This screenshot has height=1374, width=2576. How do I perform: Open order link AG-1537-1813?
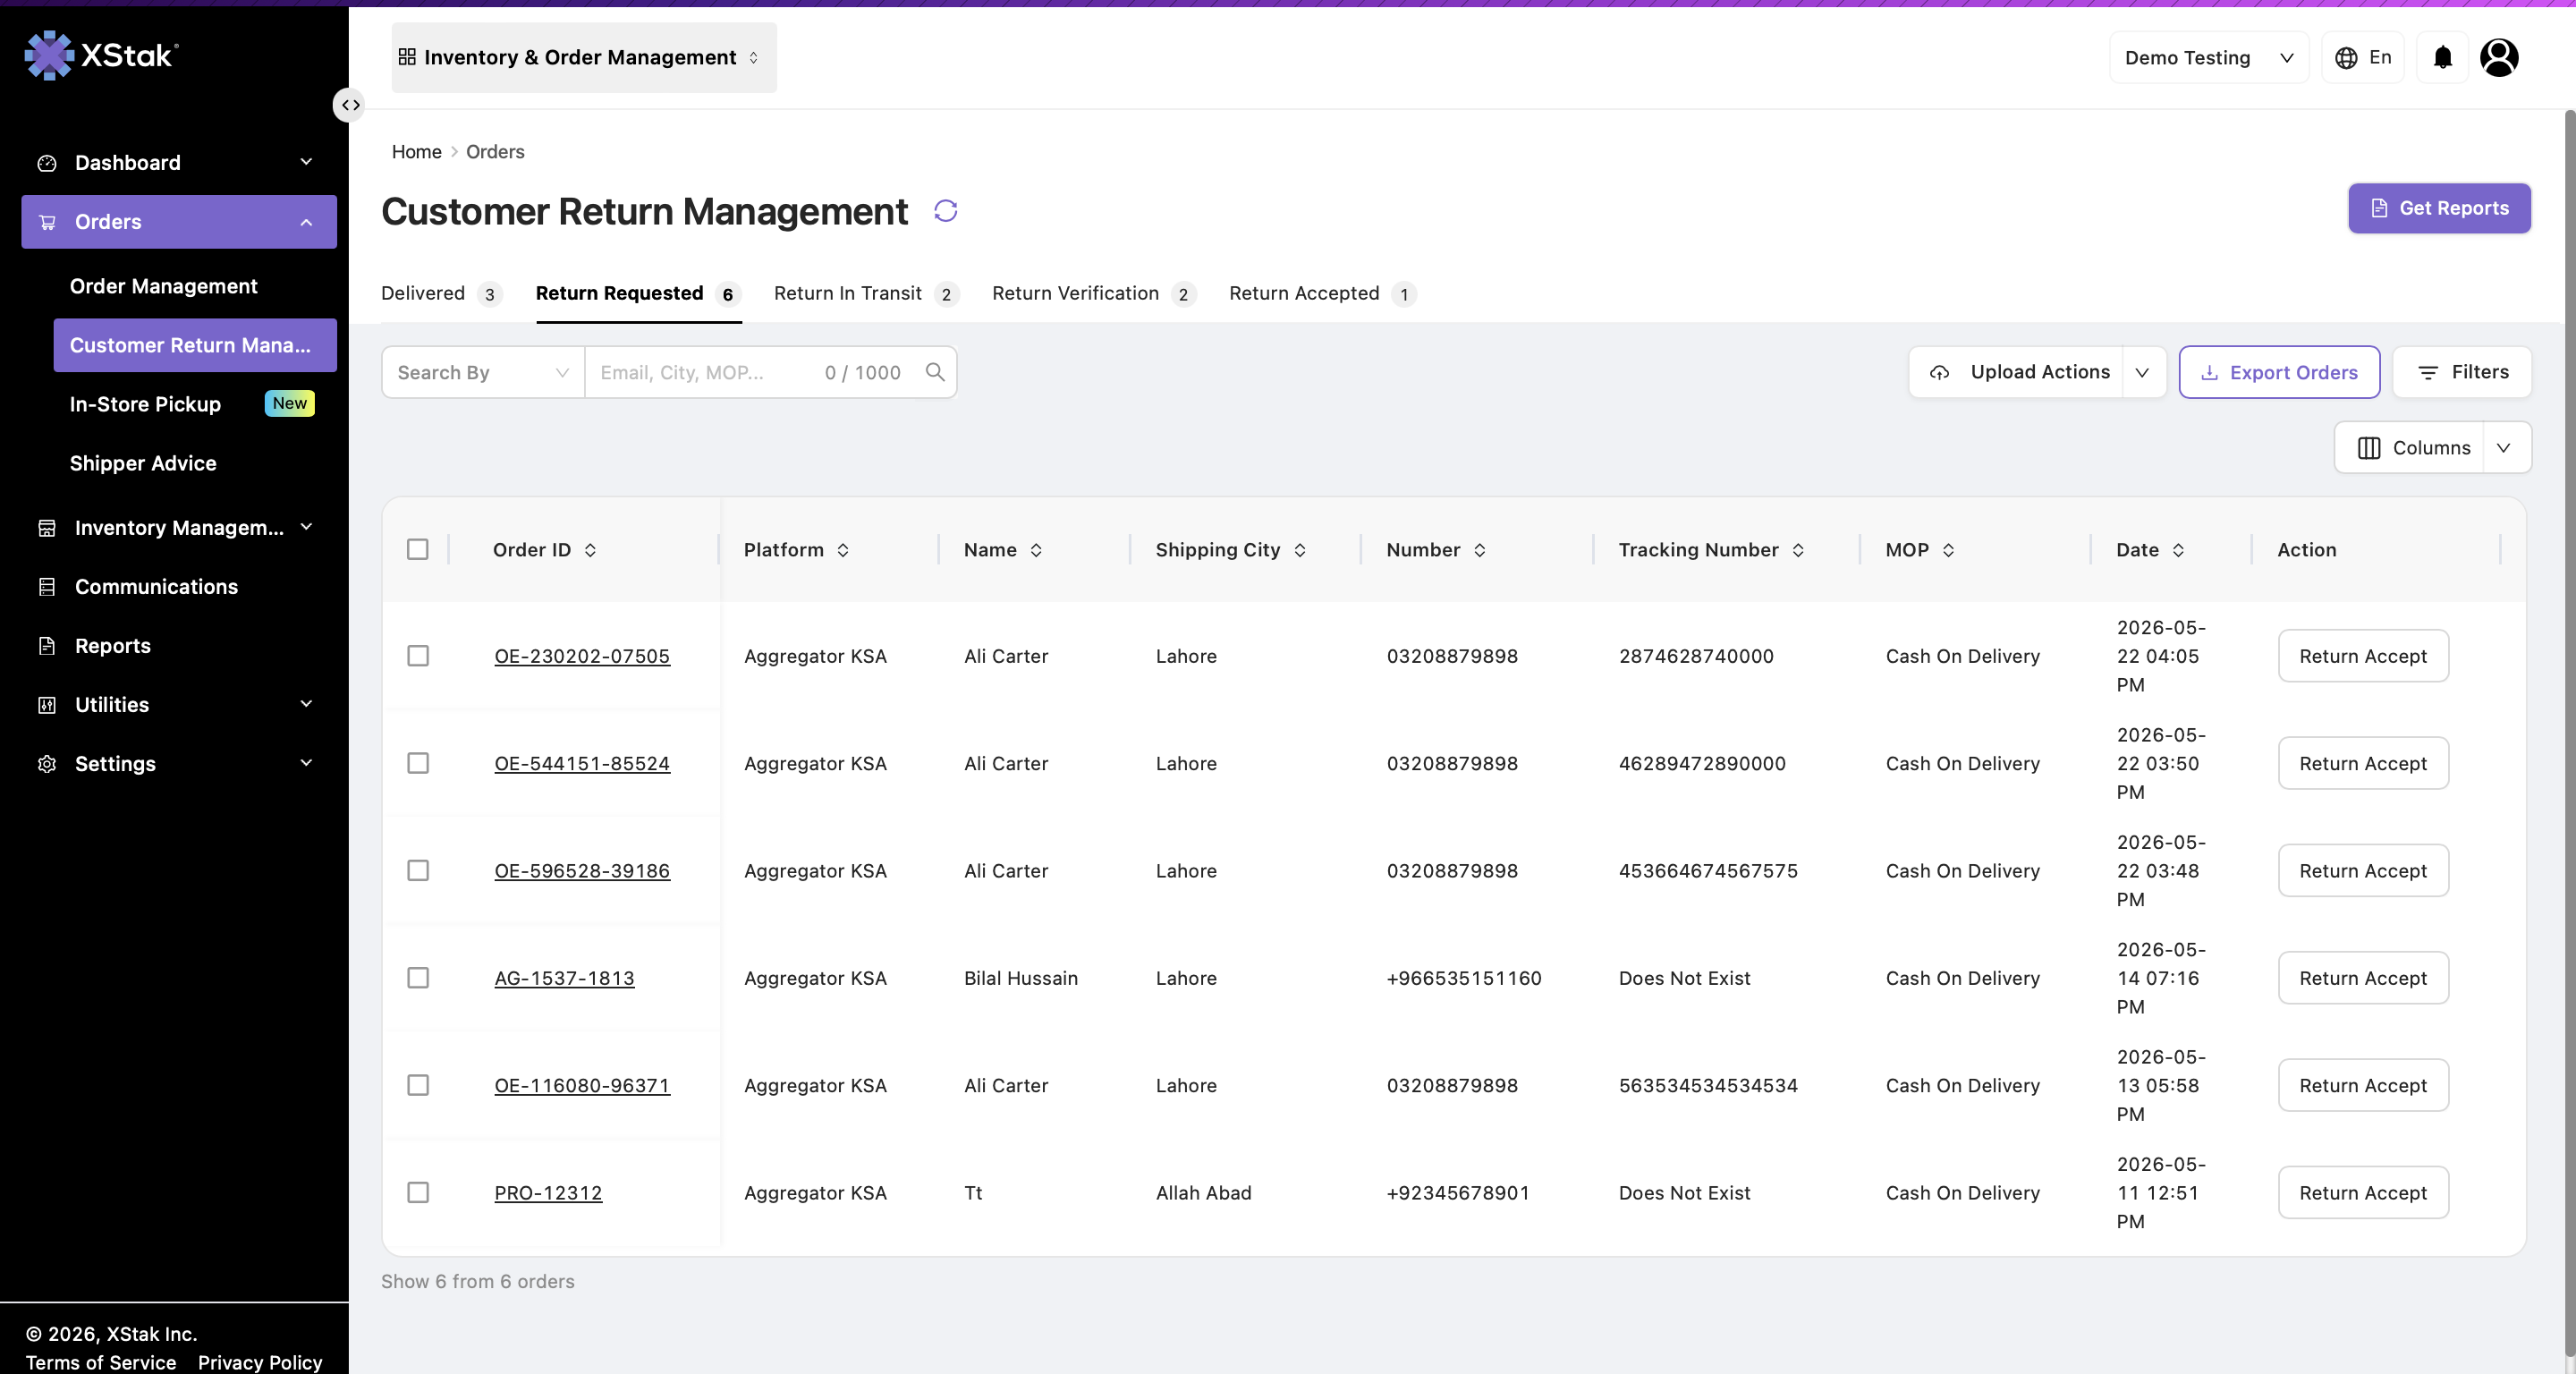(x=564, y=978)
